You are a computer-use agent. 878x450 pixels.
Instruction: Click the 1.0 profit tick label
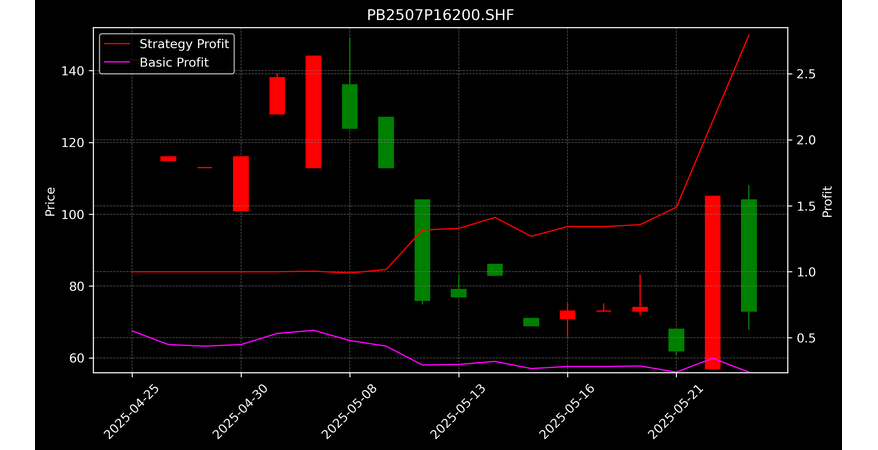805,272
